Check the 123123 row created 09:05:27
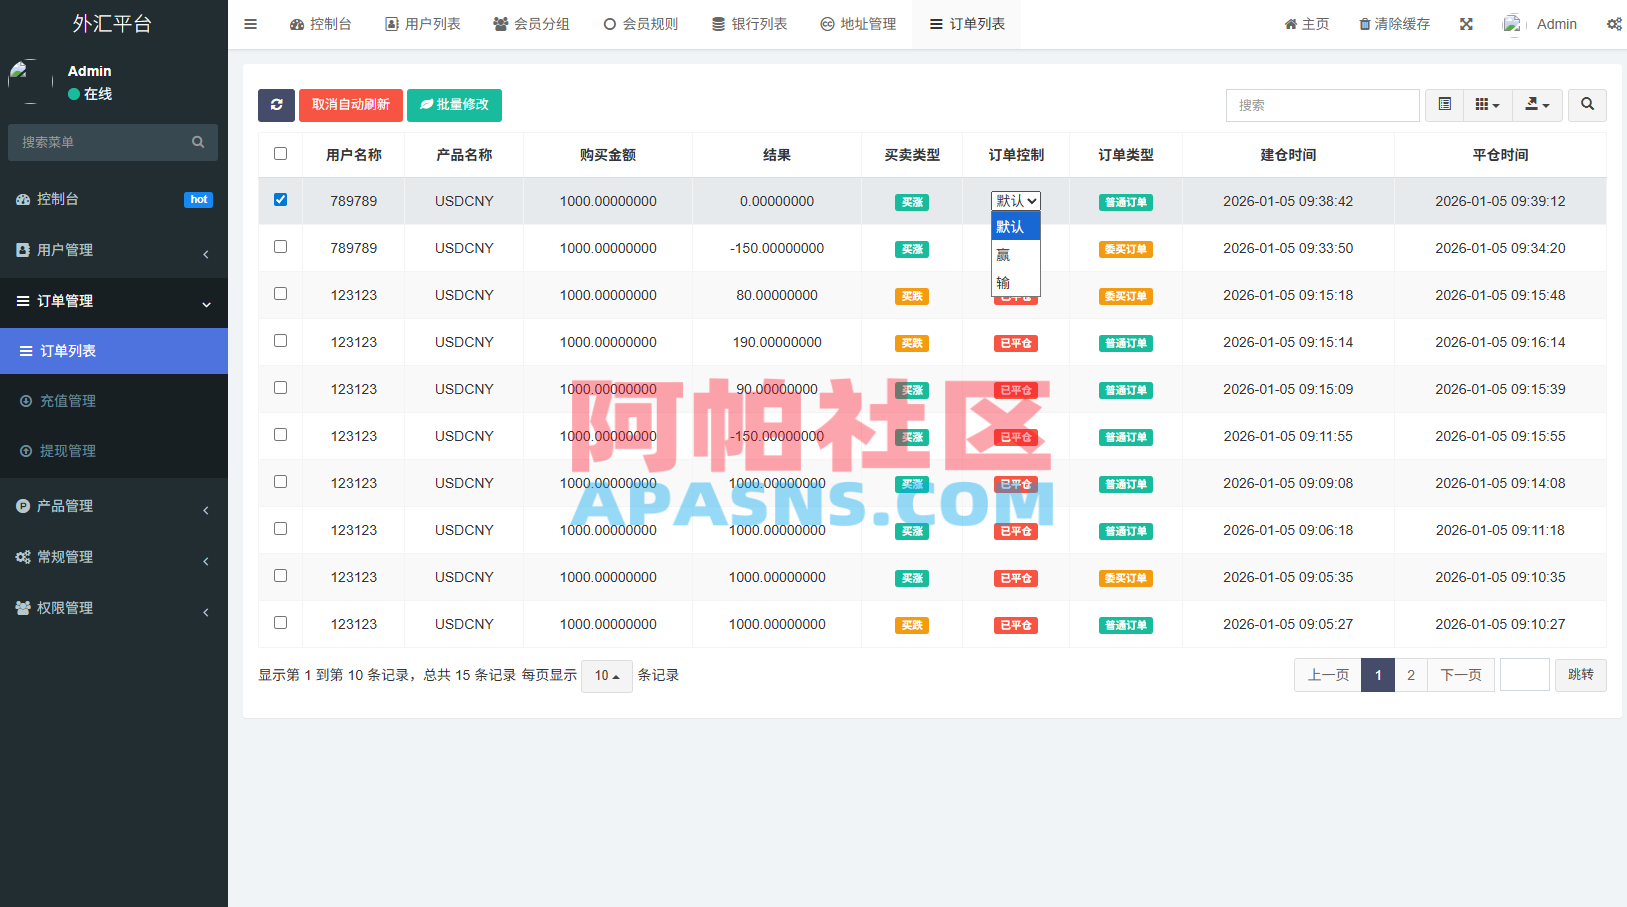This screenshot has width=1627, height=907. [x=280, y=623]
